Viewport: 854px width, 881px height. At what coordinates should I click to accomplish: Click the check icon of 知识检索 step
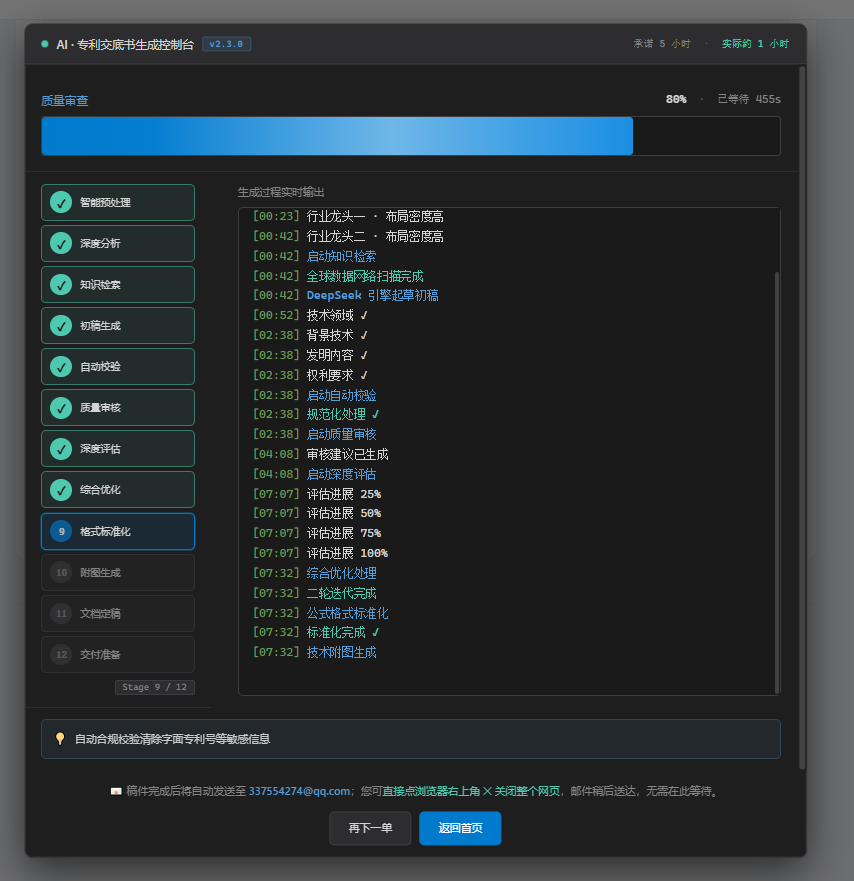tap(61, 284)
